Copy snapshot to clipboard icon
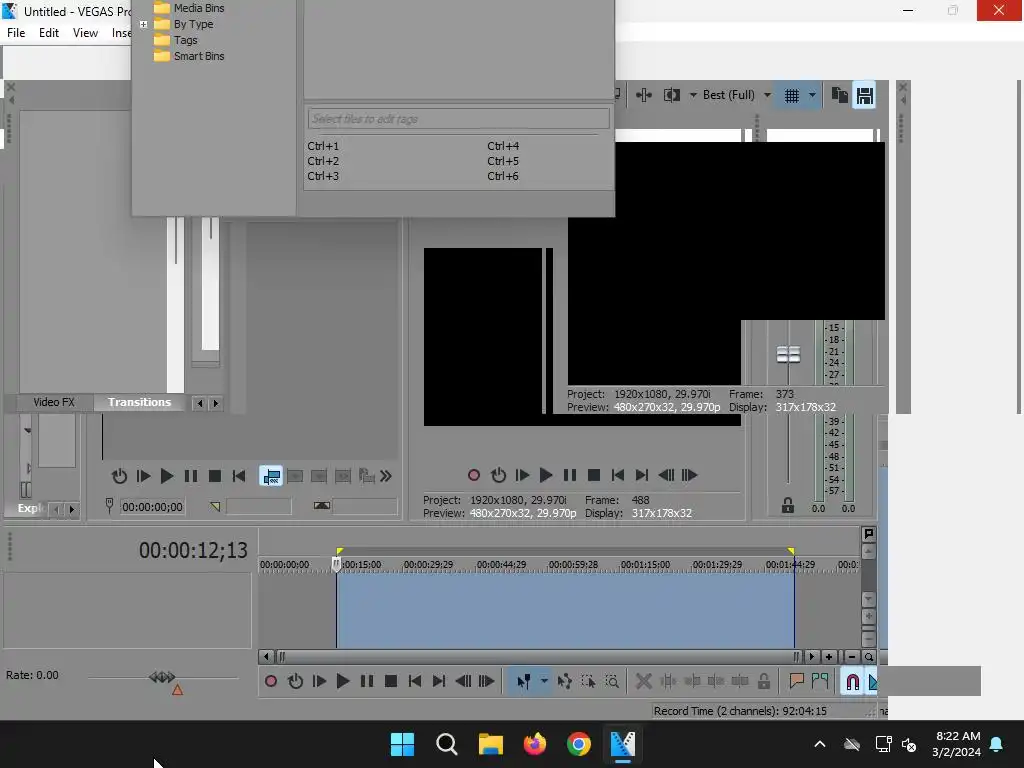Screen dimensions: 1024x768 click(x=839, y=95)
